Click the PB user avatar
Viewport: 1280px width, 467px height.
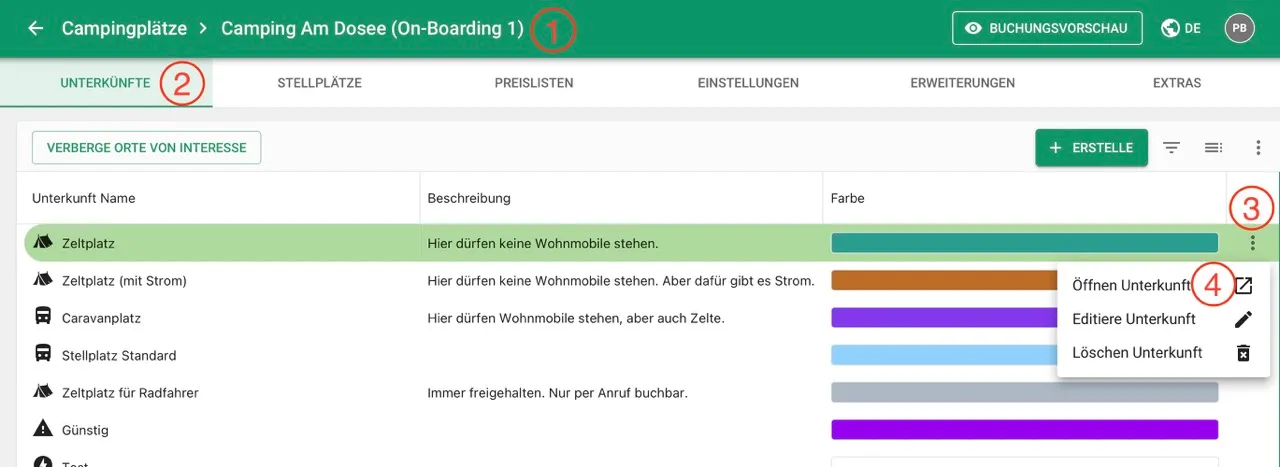coord(1239,29)
